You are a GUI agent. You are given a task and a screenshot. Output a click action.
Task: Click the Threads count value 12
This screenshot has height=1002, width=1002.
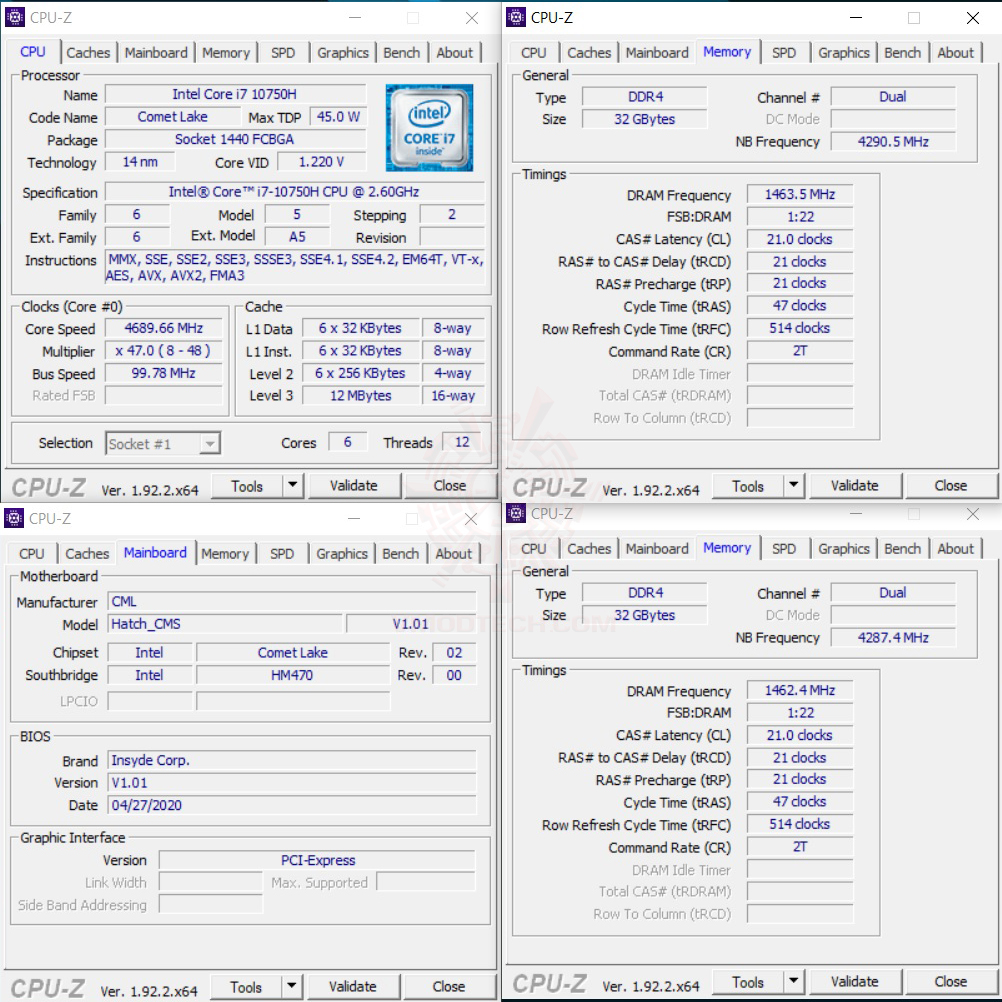point(462,442)
